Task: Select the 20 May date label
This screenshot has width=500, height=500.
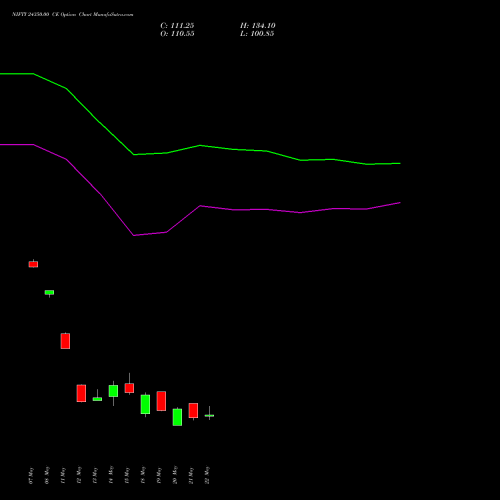Action: pyautogui.click(x=175, y=476)
